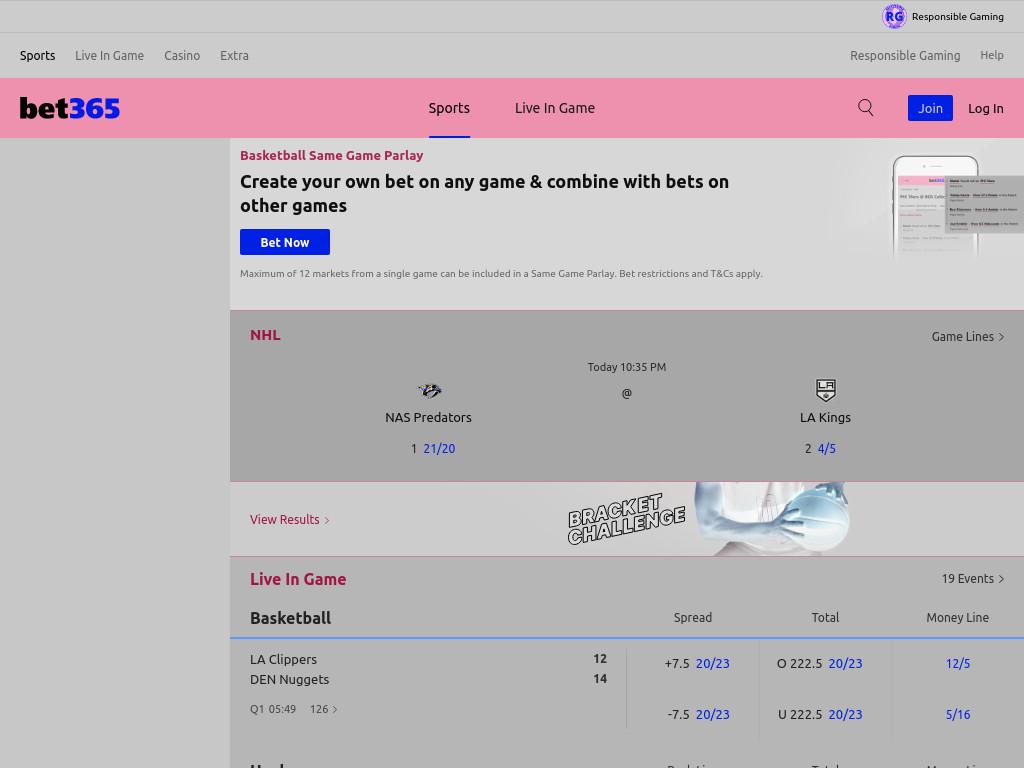Image resolution: width=1024 pixels, height=768 pixels.
Task: Click the Log In button
Action: pos(985,108)
